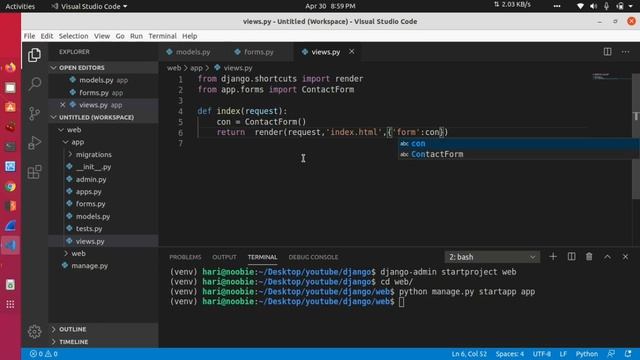640x360 pixels.
Task: Click the errors and warnings status indicator
Action: coord(44,354)
